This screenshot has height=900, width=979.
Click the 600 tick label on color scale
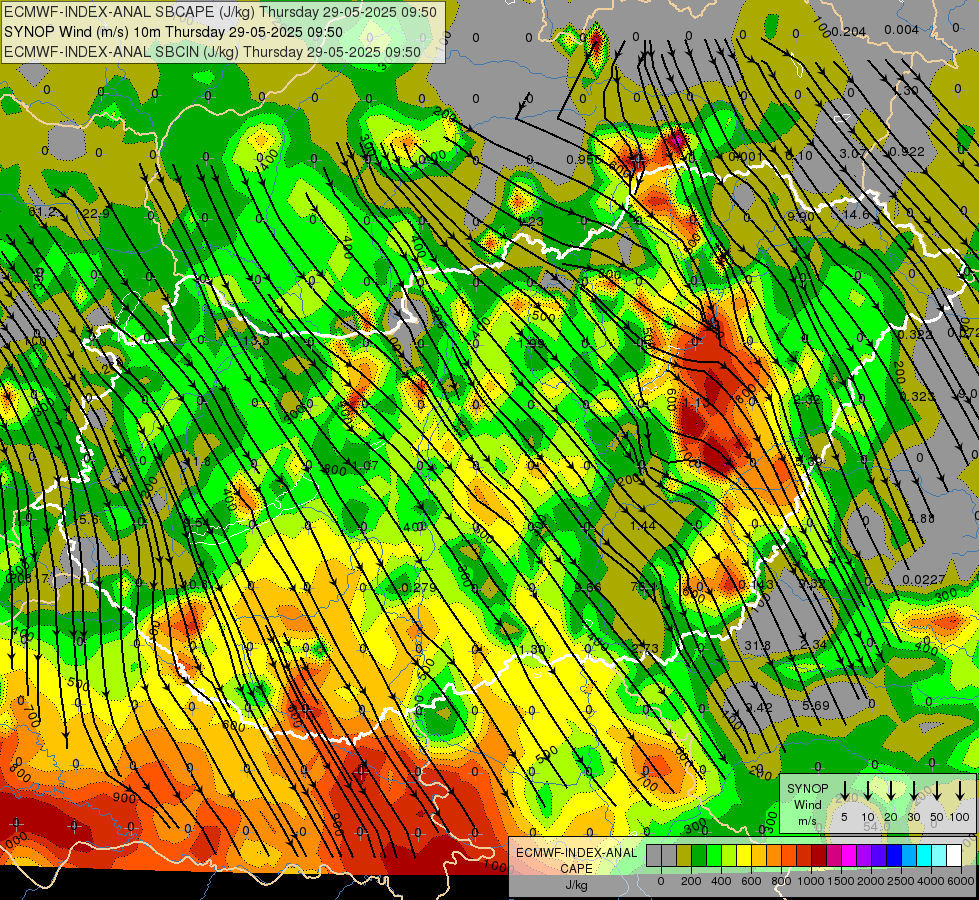(x=751, y=881)
